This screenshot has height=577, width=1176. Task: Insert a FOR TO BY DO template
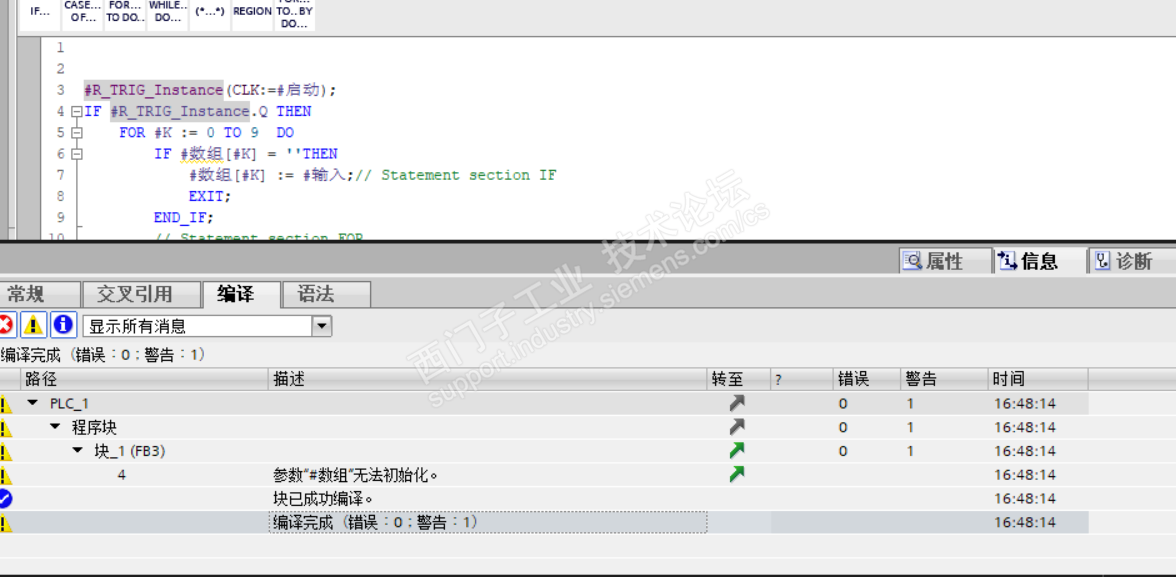click(x=295, y=13)
